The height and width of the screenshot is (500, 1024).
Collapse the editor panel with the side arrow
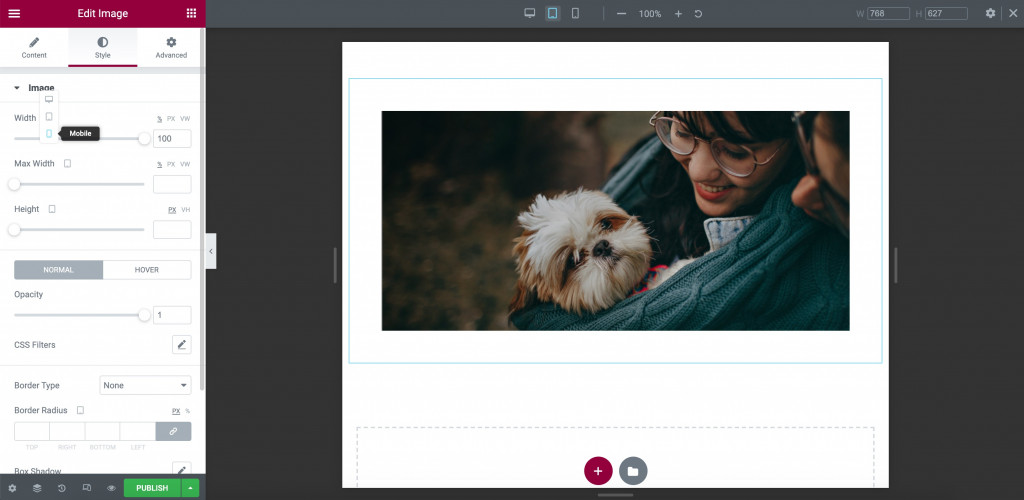click(211, 251)
